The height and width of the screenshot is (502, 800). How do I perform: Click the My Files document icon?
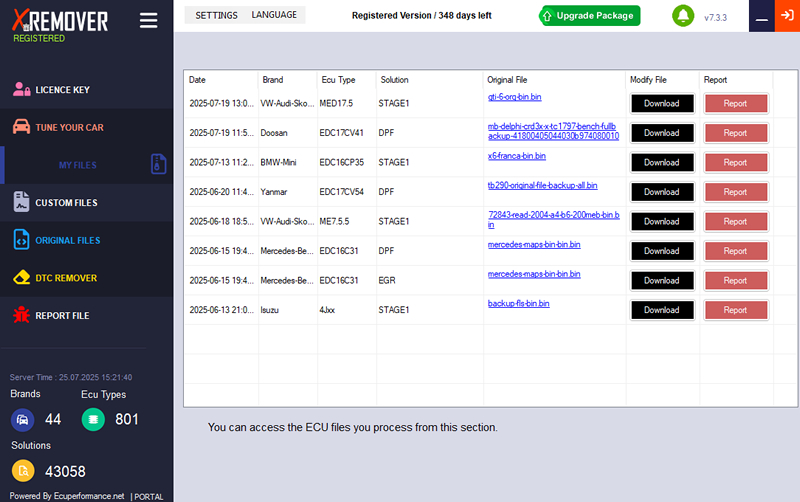pyautogui.click(x=158, y=164)
